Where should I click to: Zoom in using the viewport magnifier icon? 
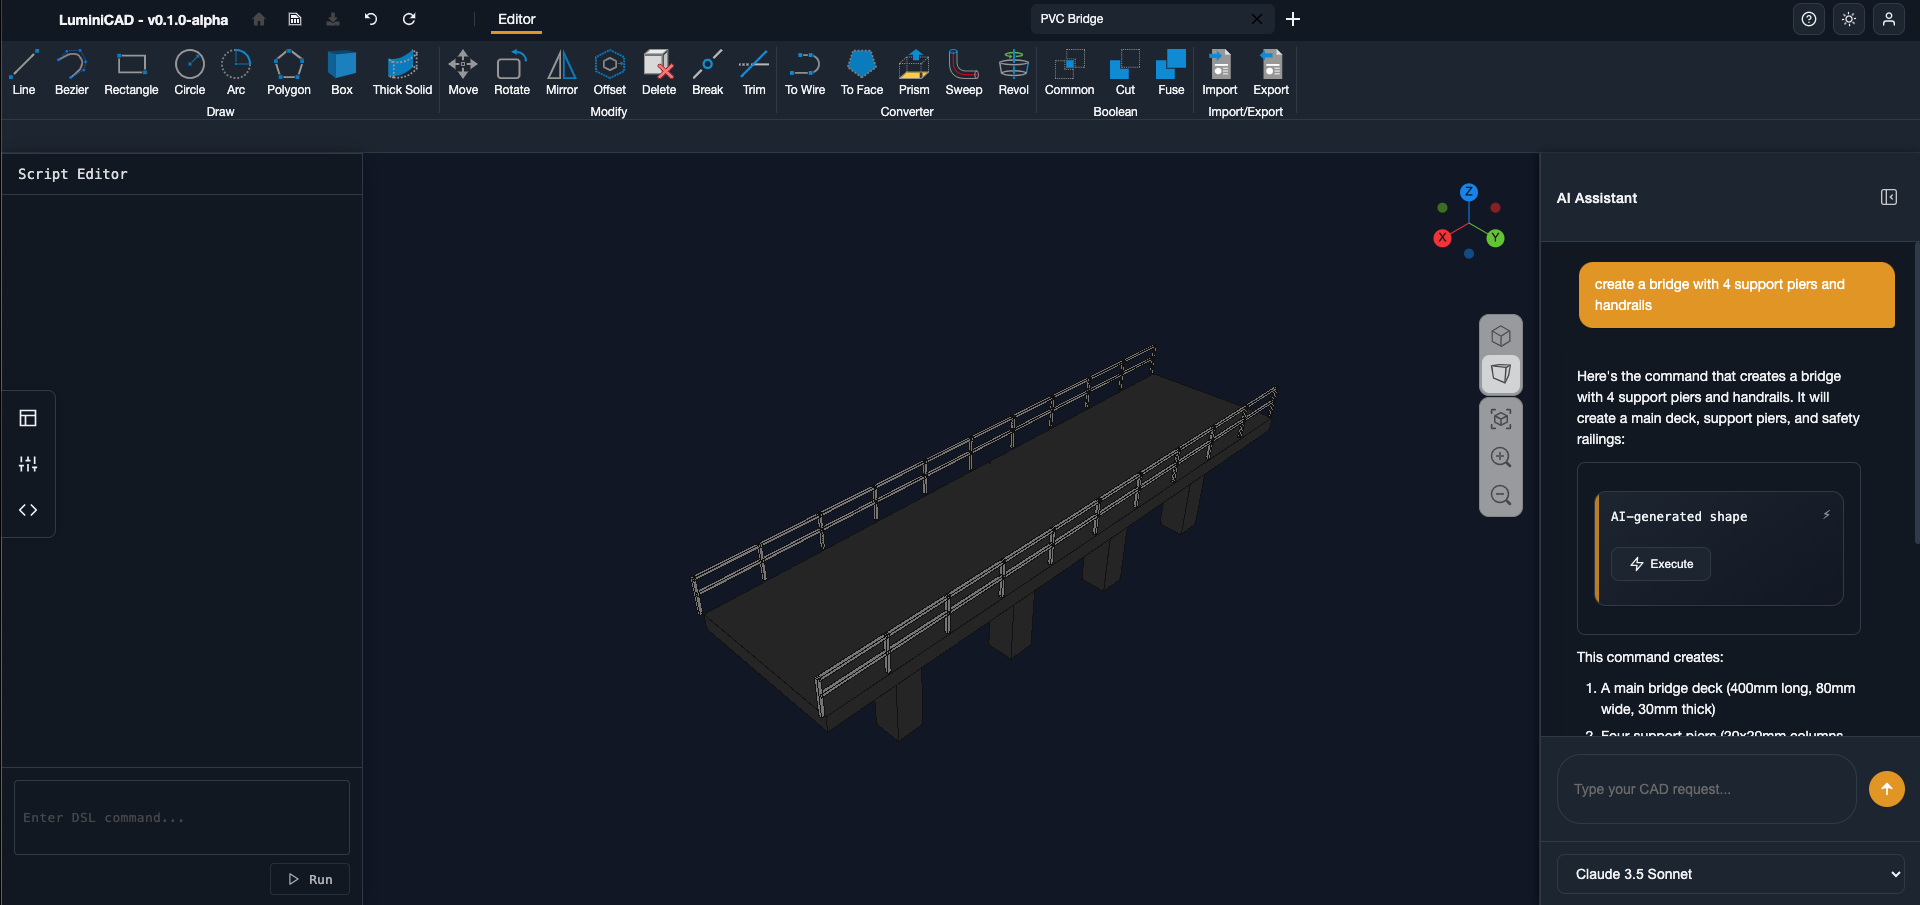click(x=1501, y=457)
